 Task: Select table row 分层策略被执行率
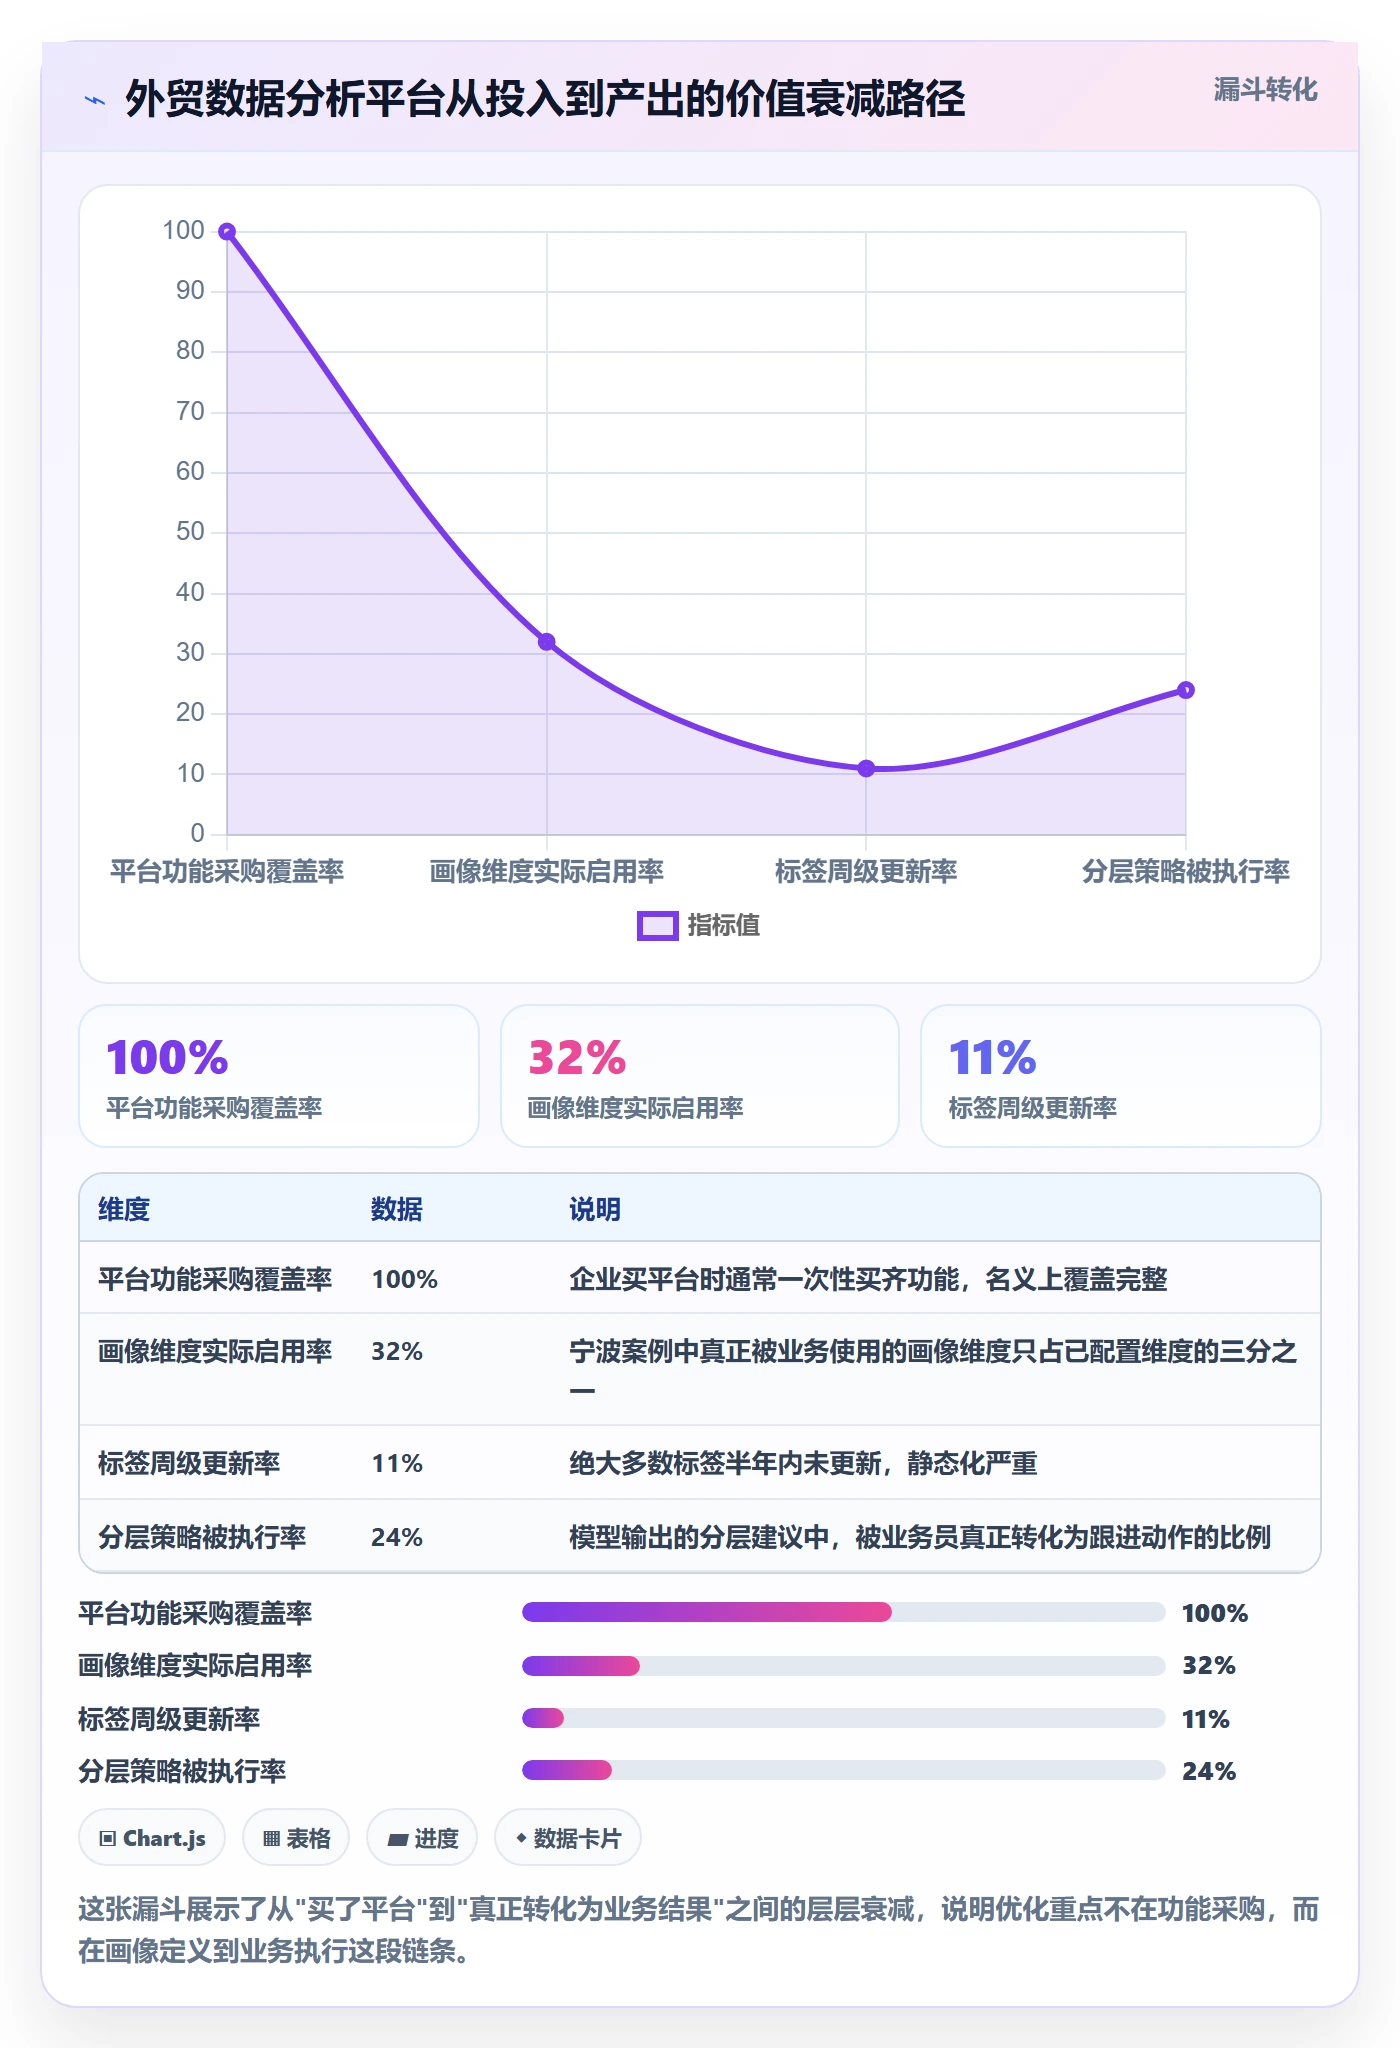tap(700, 1535)
